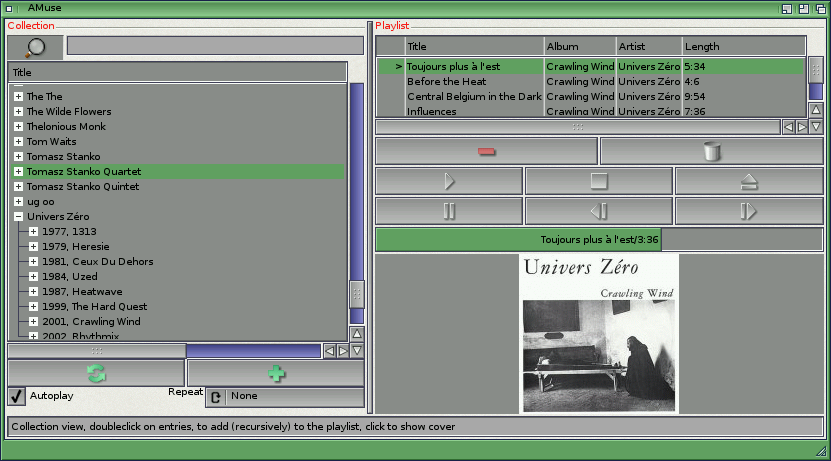831x461 pixels.
Task: Expand The The artist node
Action: point(19,96)
